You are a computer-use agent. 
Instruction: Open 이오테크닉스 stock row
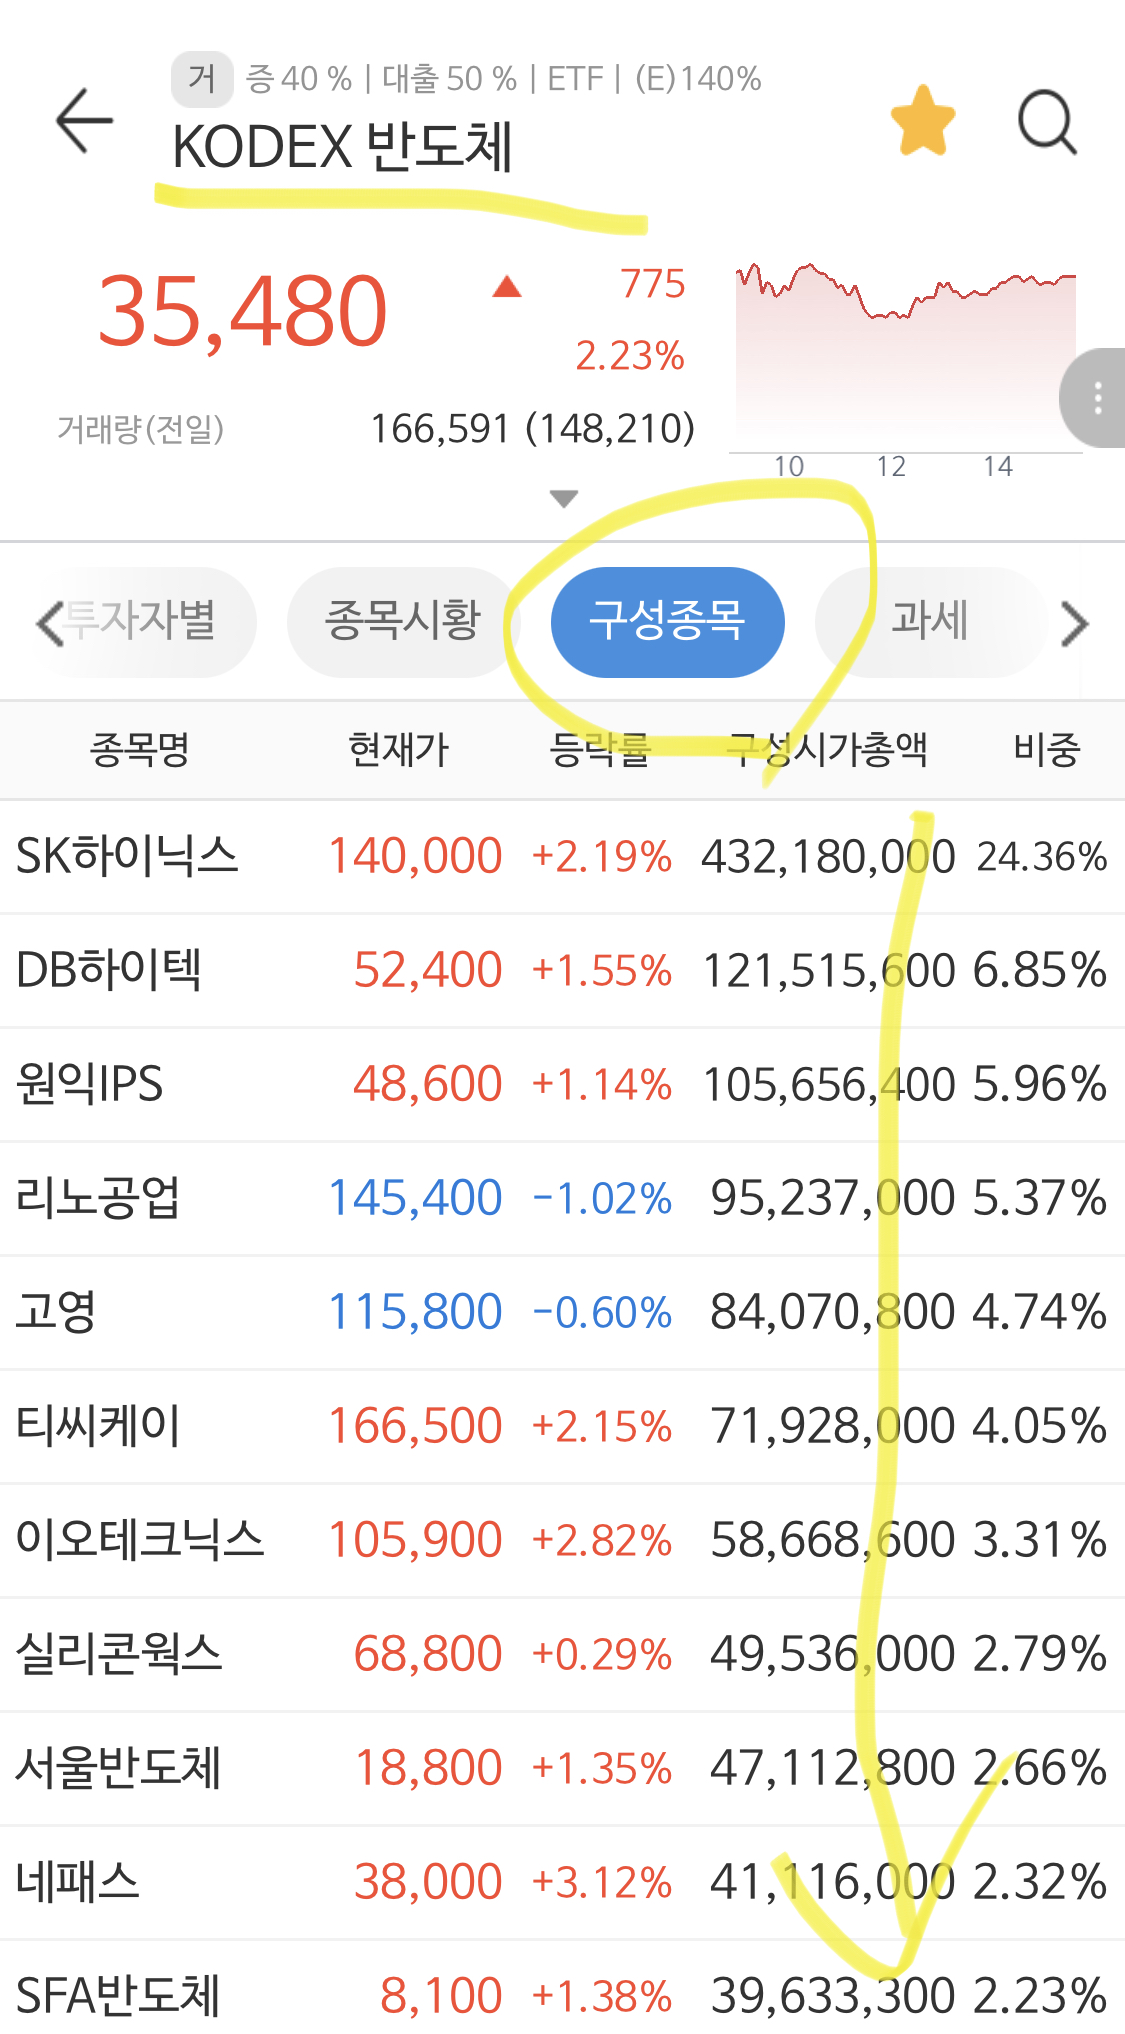[x=562, y=1541]
